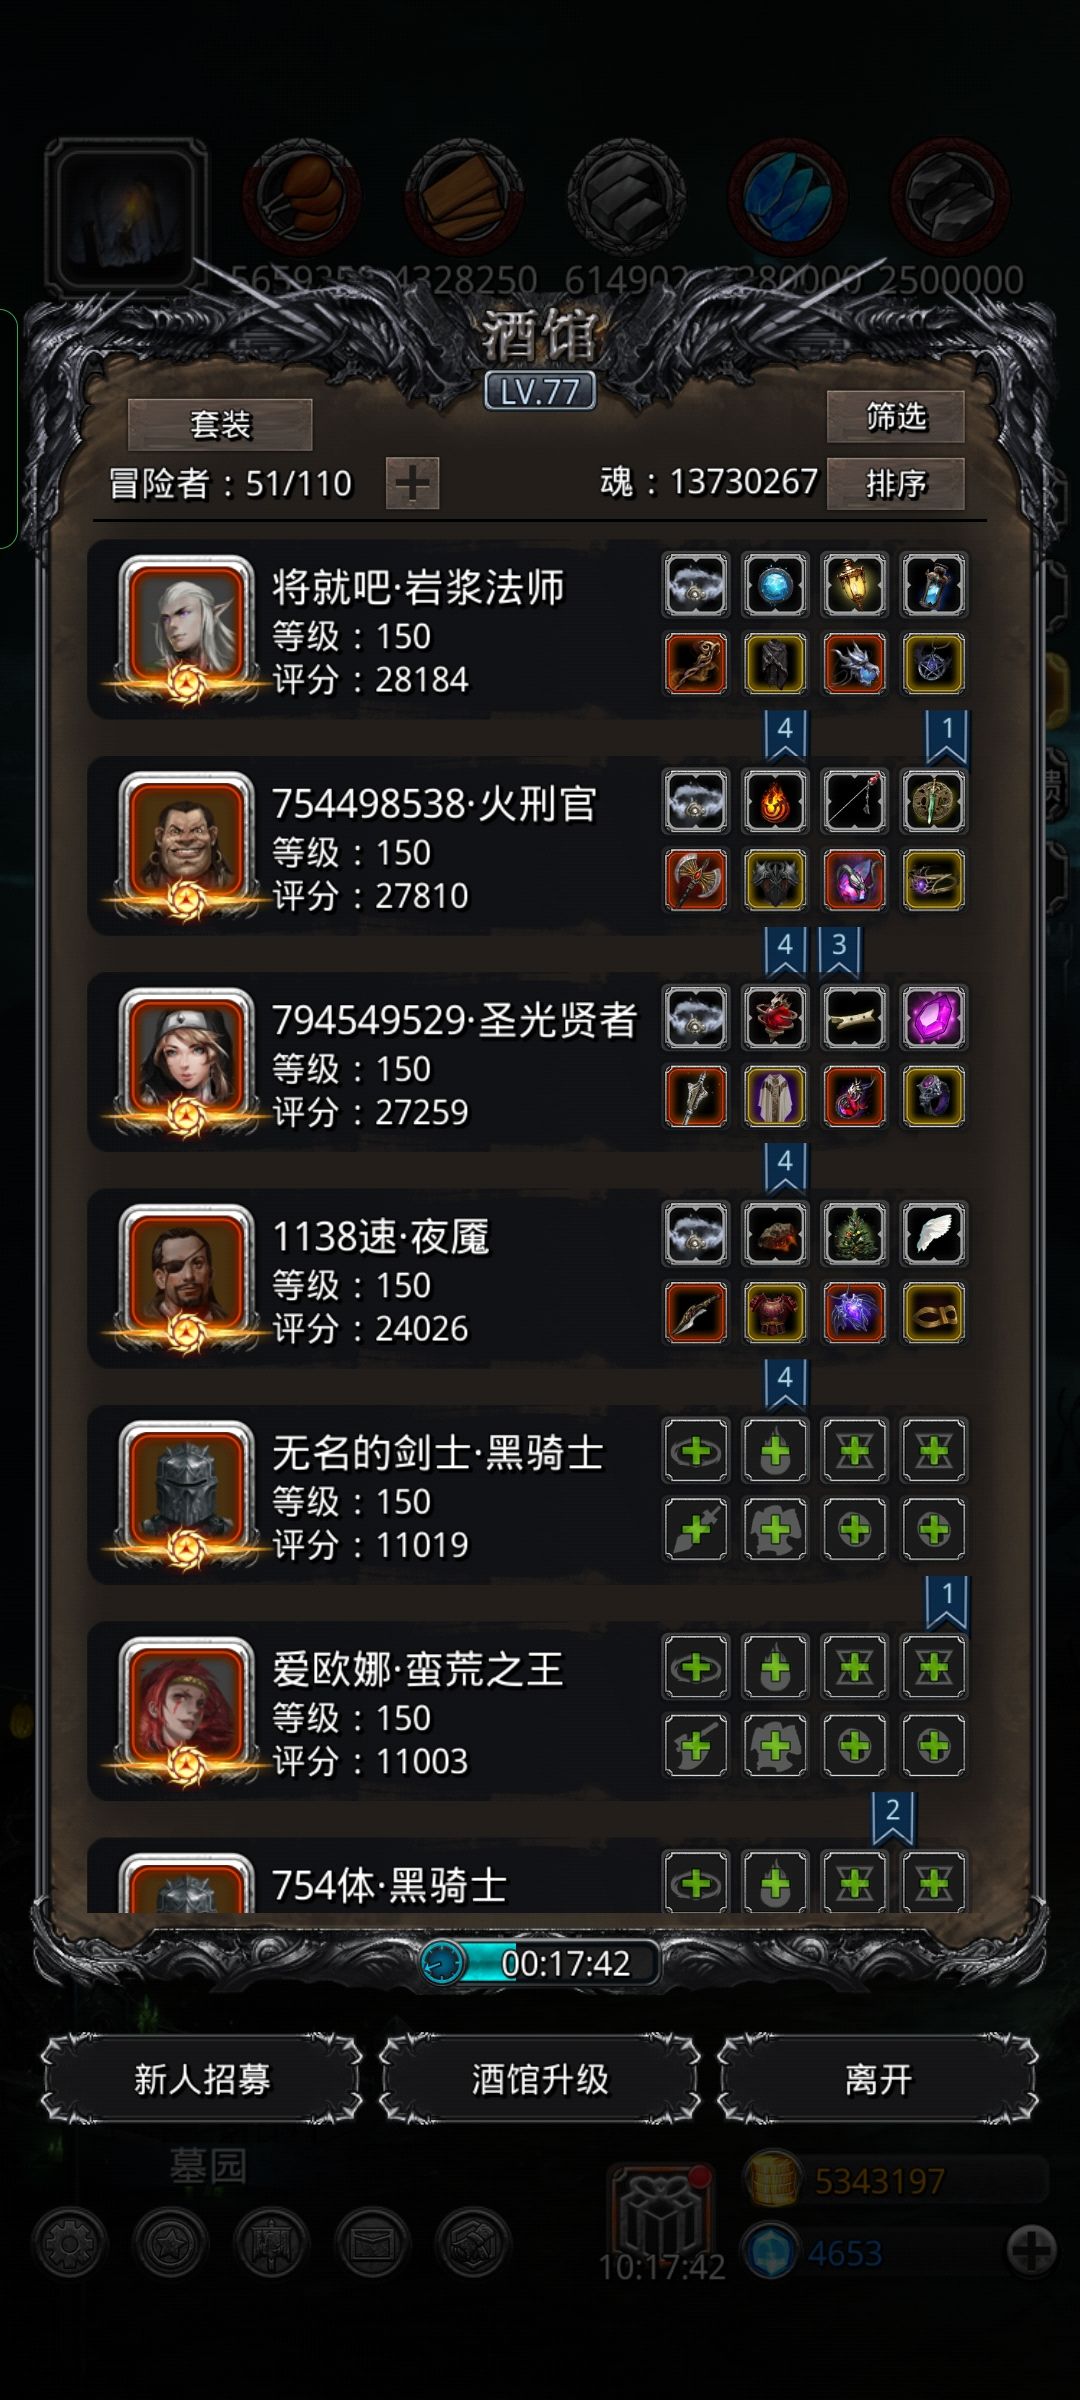The width and height of the screenshot is (1080, 2400).
Task: Select the lantern item on 岩浆法师's row
Action: tap(854, 585)
